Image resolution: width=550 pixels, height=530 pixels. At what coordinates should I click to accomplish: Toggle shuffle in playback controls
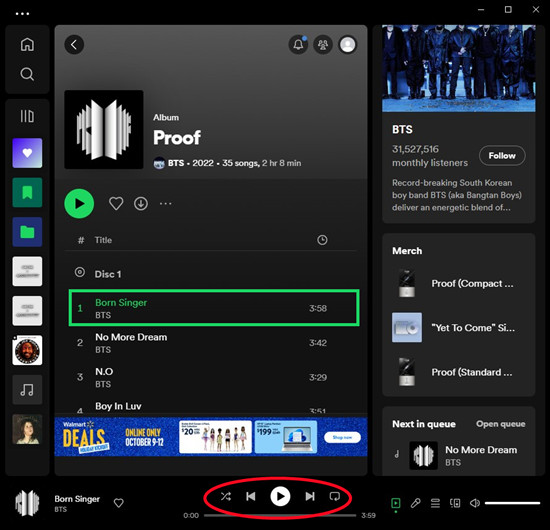tap(226, 496)
